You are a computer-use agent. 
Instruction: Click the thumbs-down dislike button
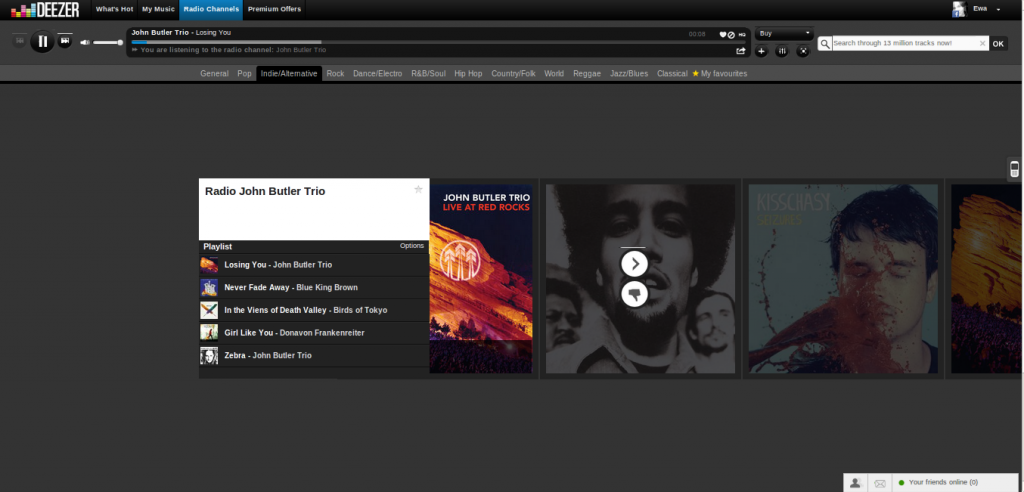(x=634, y=294)
